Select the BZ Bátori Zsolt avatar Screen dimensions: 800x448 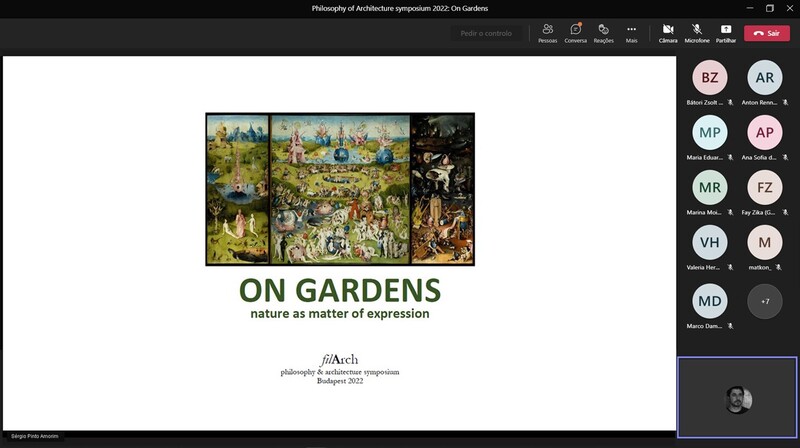click(710, 78)
